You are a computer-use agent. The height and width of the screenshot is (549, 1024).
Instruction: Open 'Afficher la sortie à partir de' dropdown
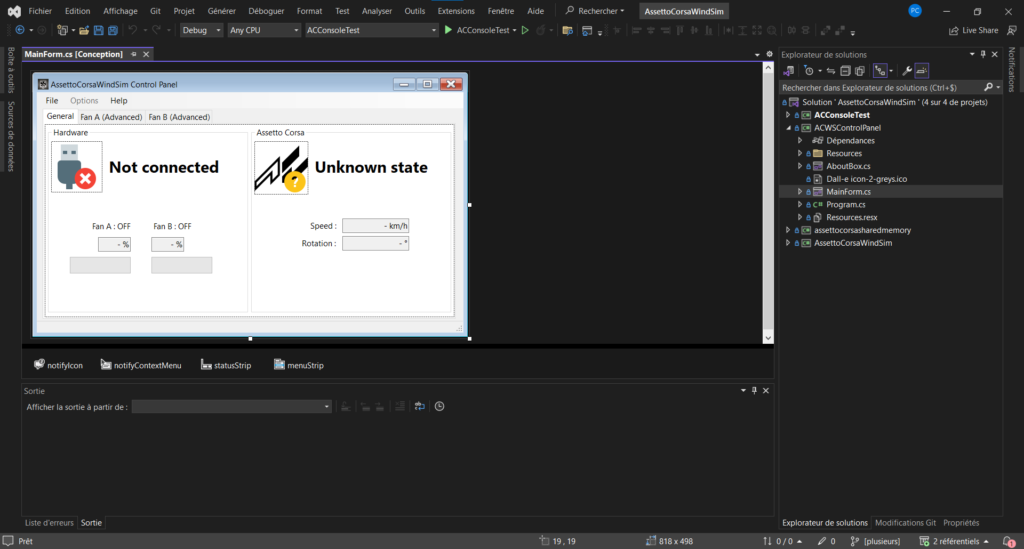pos(232,407)
